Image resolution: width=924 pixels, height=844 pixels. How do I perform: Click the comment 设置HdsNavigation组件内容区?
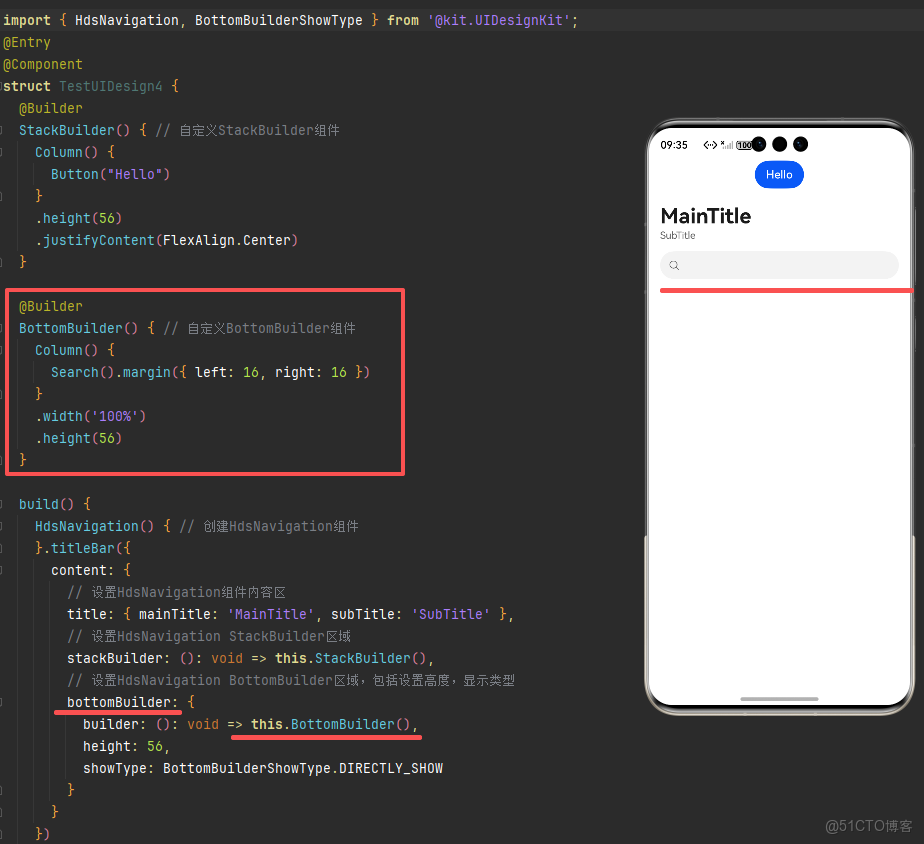pos(189,592)
